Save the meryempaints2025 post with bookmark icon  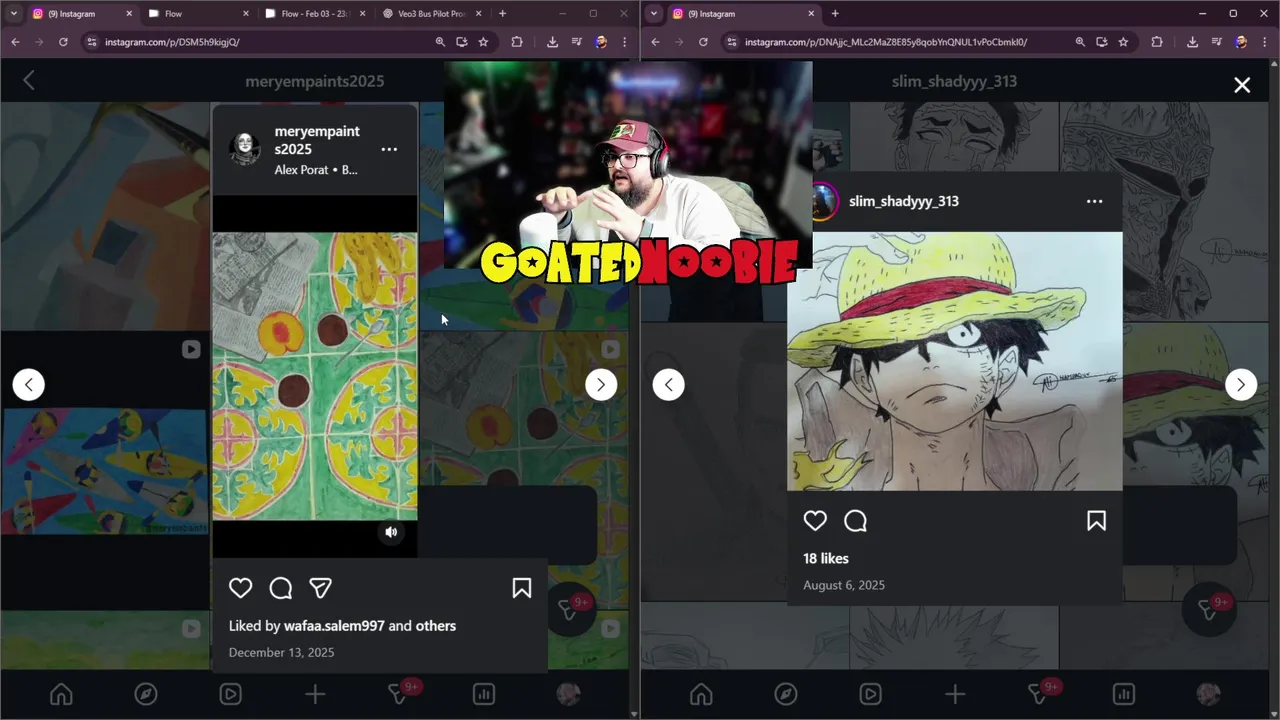522,588
